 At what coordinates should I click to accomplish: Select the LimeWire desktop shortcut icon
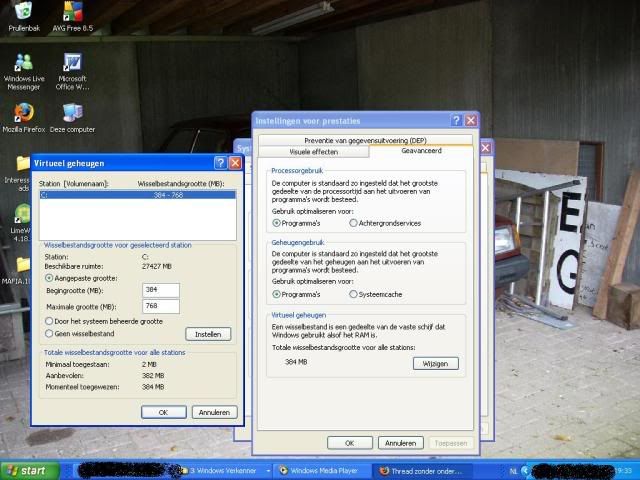click(x=22, y=217)
